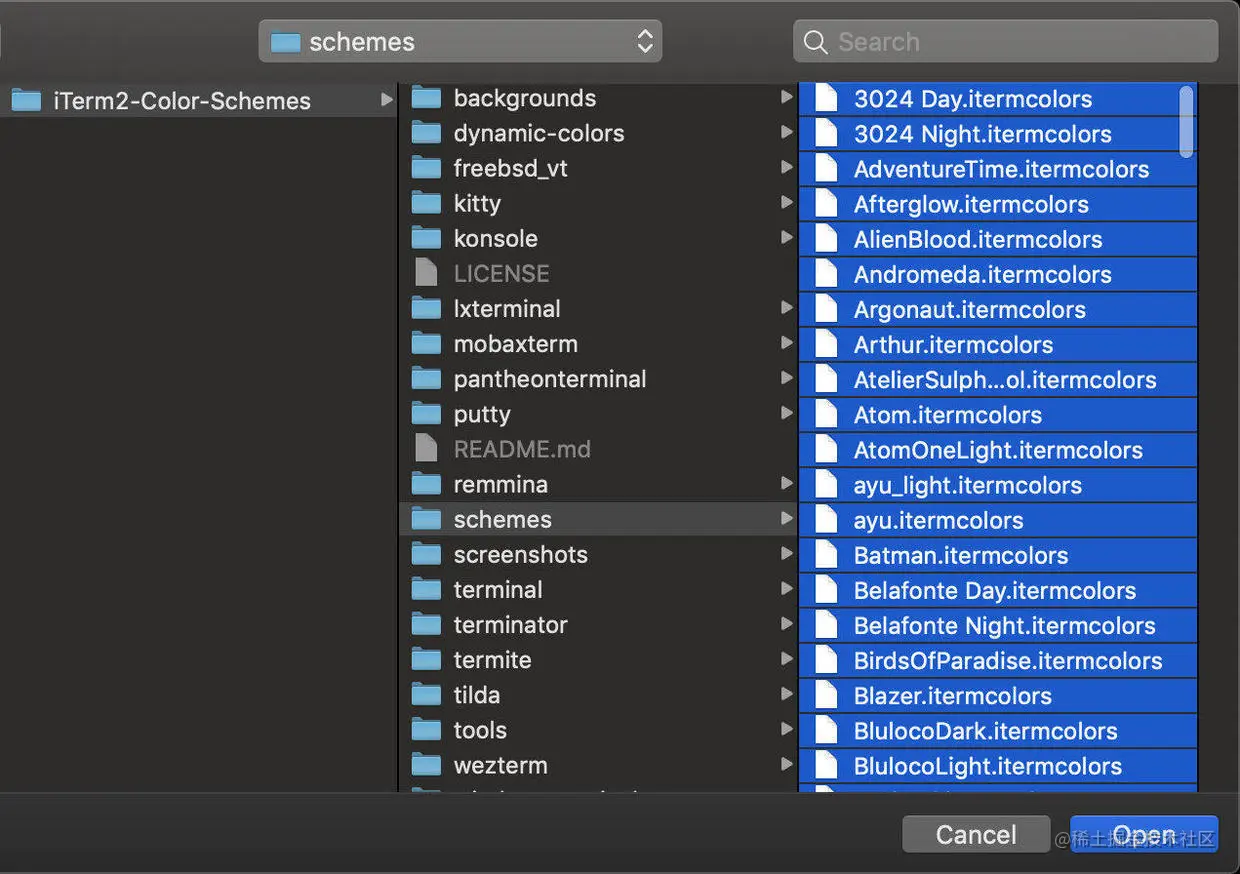The height and width of the screenshot is (874, 1240).
Task: Click the lxterminal folder icon
Action: click(x=427, y=308)
